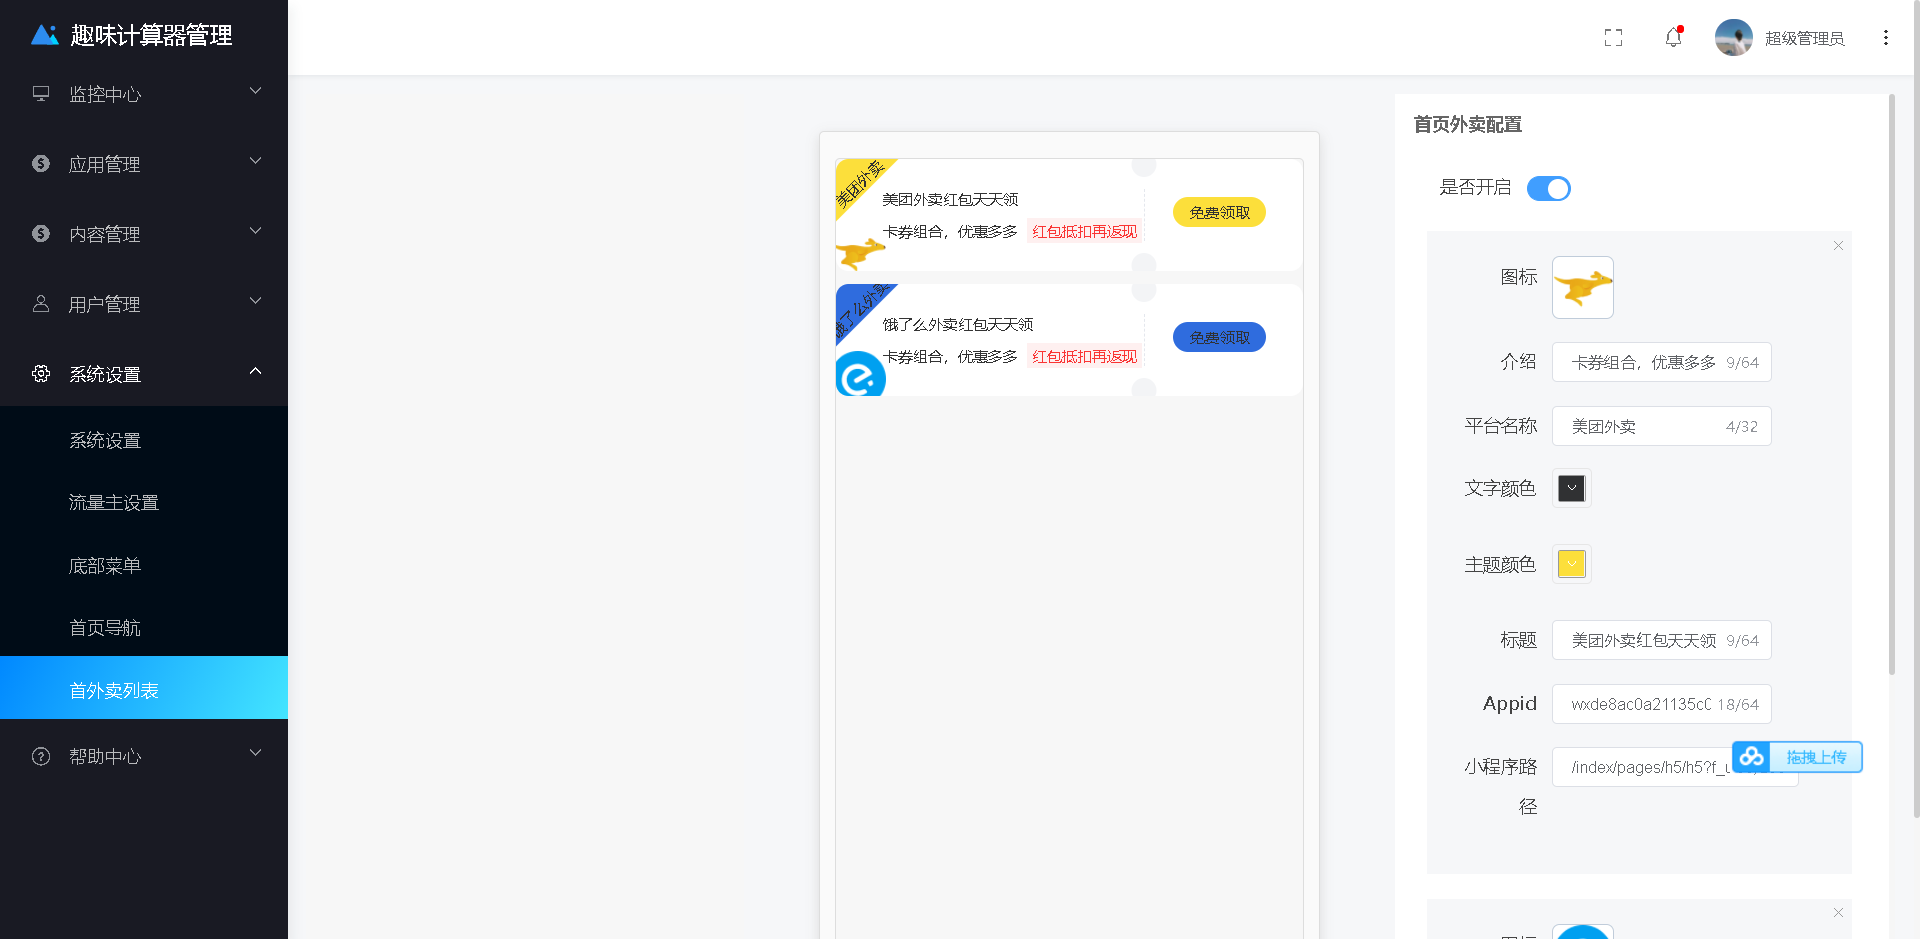
Task: Click the 标题 input field
Action: (1661, 640)
